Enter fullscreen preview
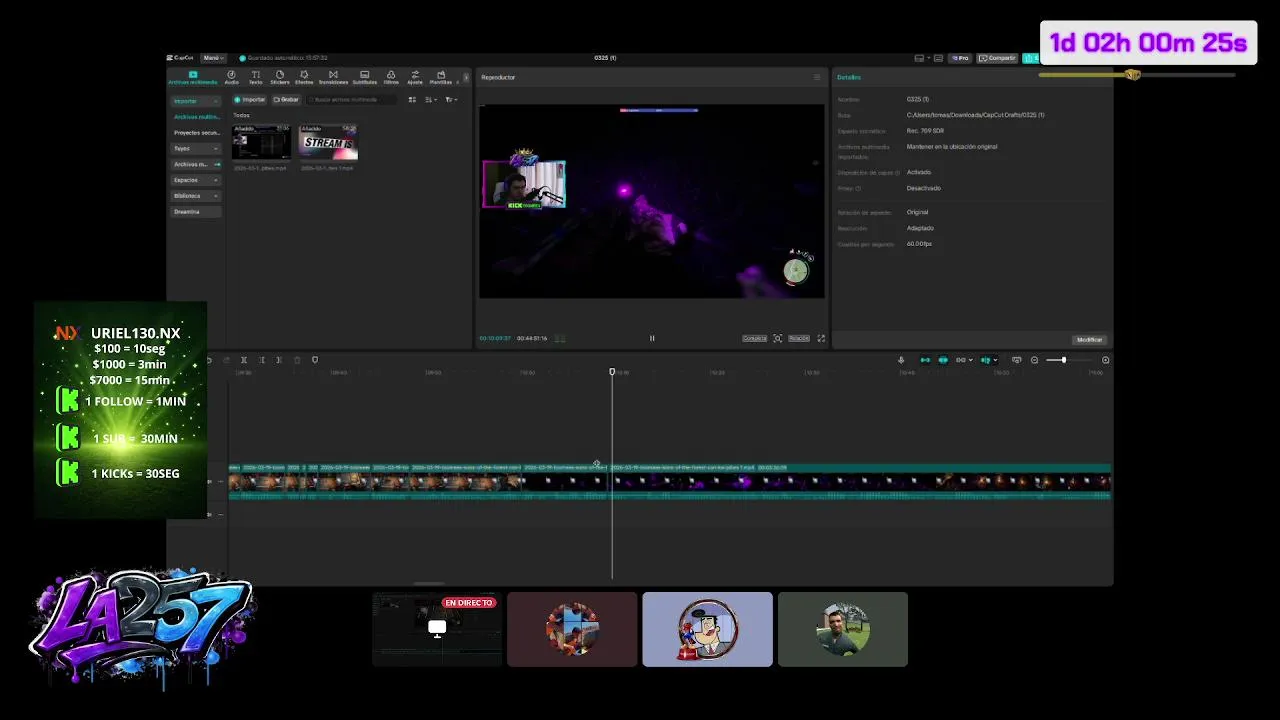 pos(821,338)
